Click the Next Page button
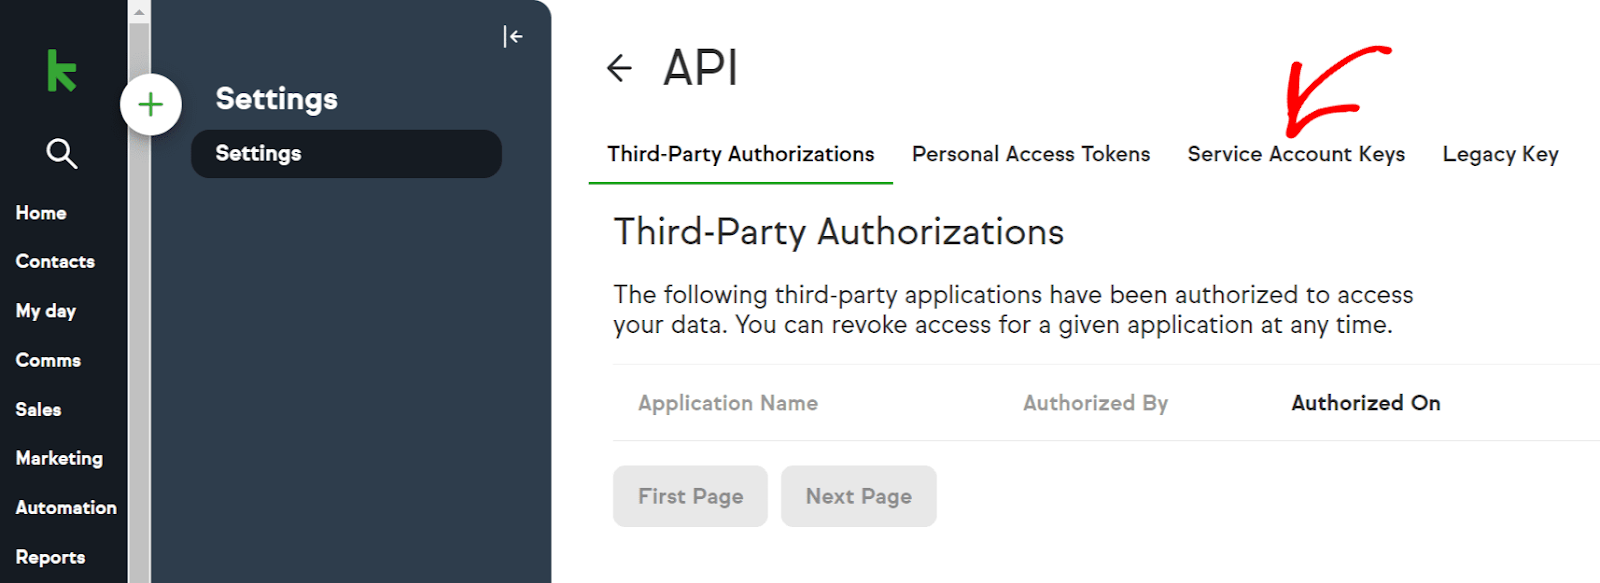This screenshot has width=1600, height=583. (x=859, y=496)
